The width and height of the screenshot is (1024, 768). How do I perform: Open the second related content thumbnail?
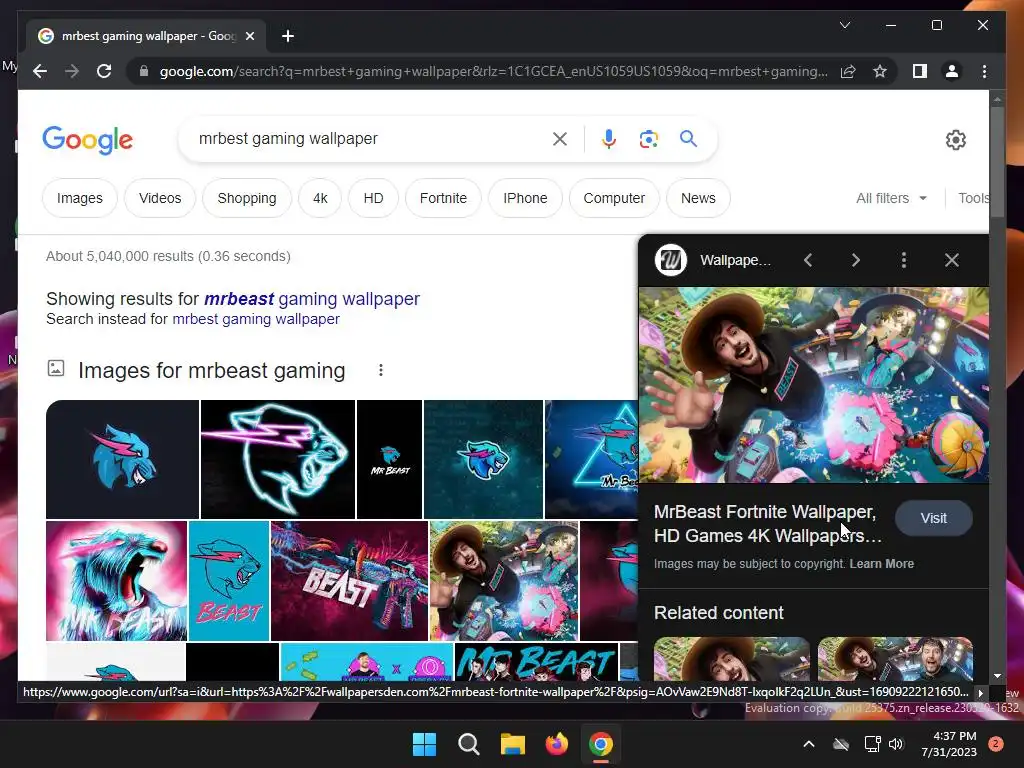point(895,659)
